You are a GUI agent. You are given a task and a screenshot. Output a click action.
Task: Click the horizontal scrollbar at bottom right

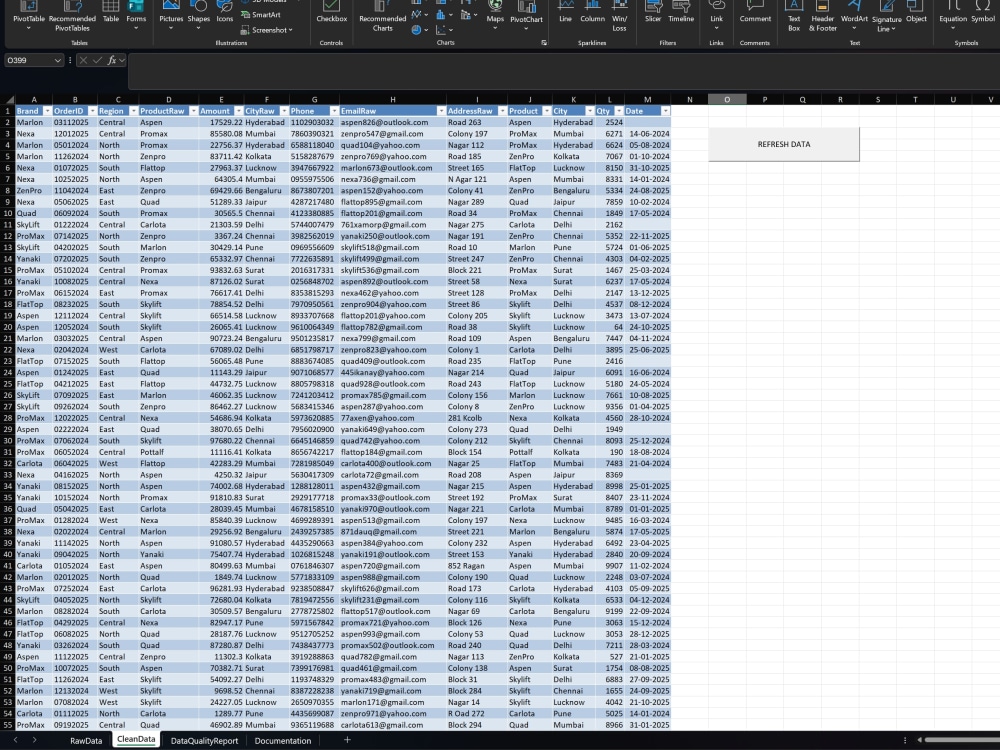(962, 740)
